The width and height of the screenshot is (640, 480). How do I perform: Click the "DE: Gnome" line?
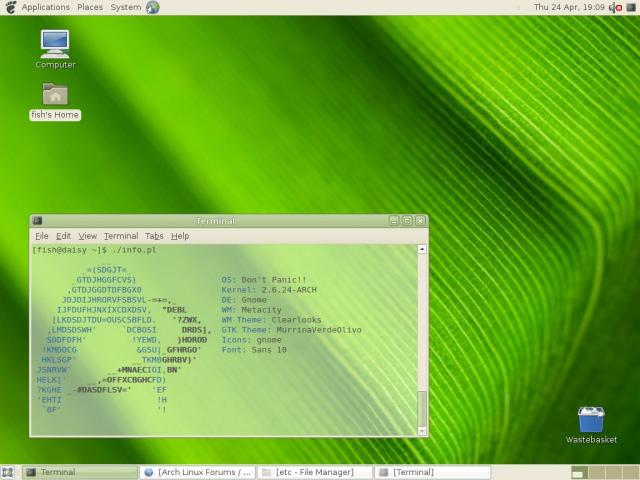244,300
